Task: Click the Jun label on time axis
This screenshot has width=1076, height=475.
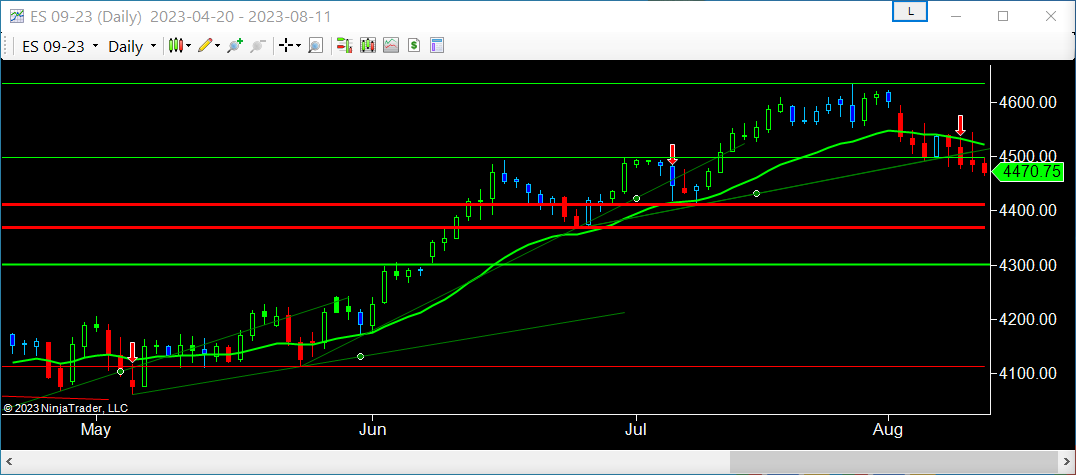Action: (373, 430)
